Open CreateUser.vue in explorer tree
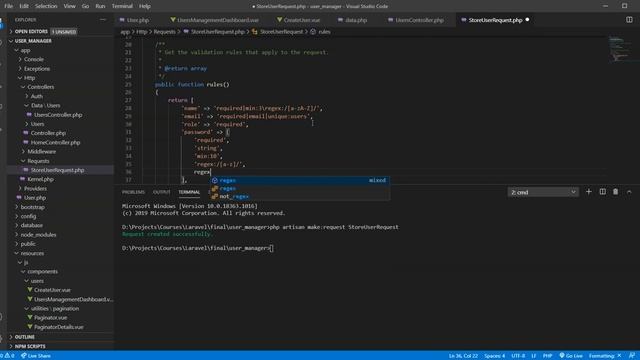The image size is (640, 360). point(60,290)
